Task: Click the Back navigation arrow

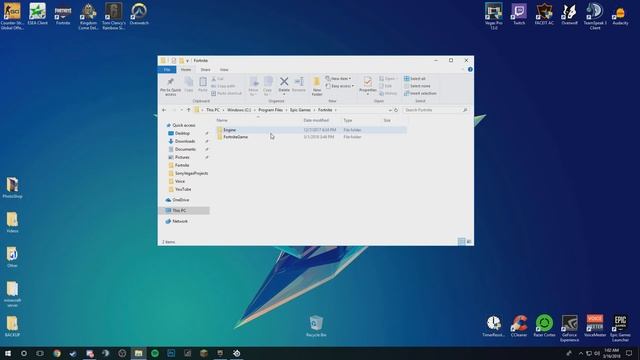Action: [164, 110]
